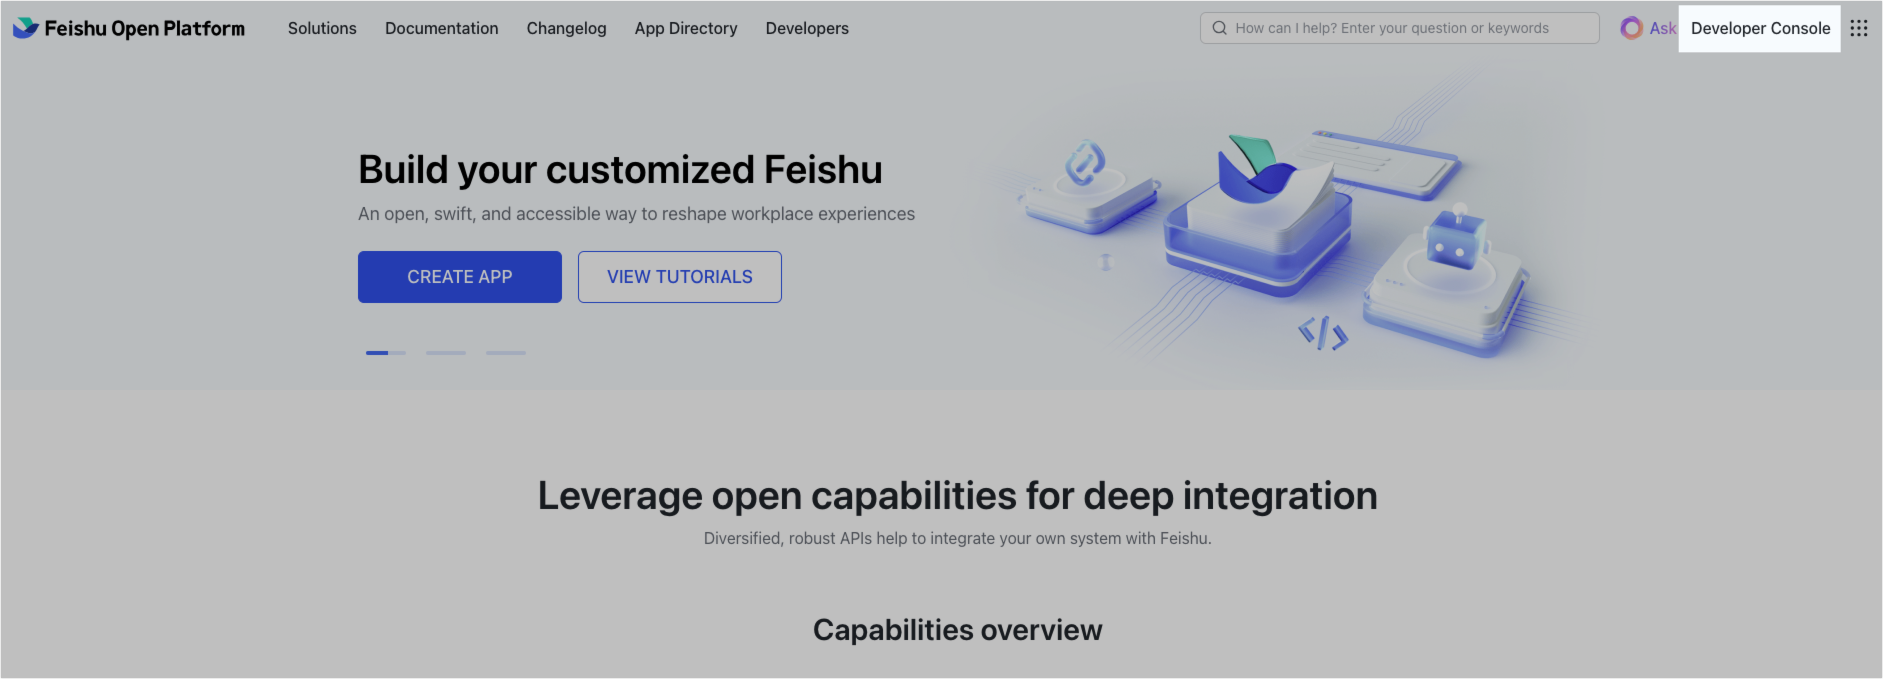Open the Documentation menu item
The width and height of the screenshot is (1883, 679).
[442, 28]
